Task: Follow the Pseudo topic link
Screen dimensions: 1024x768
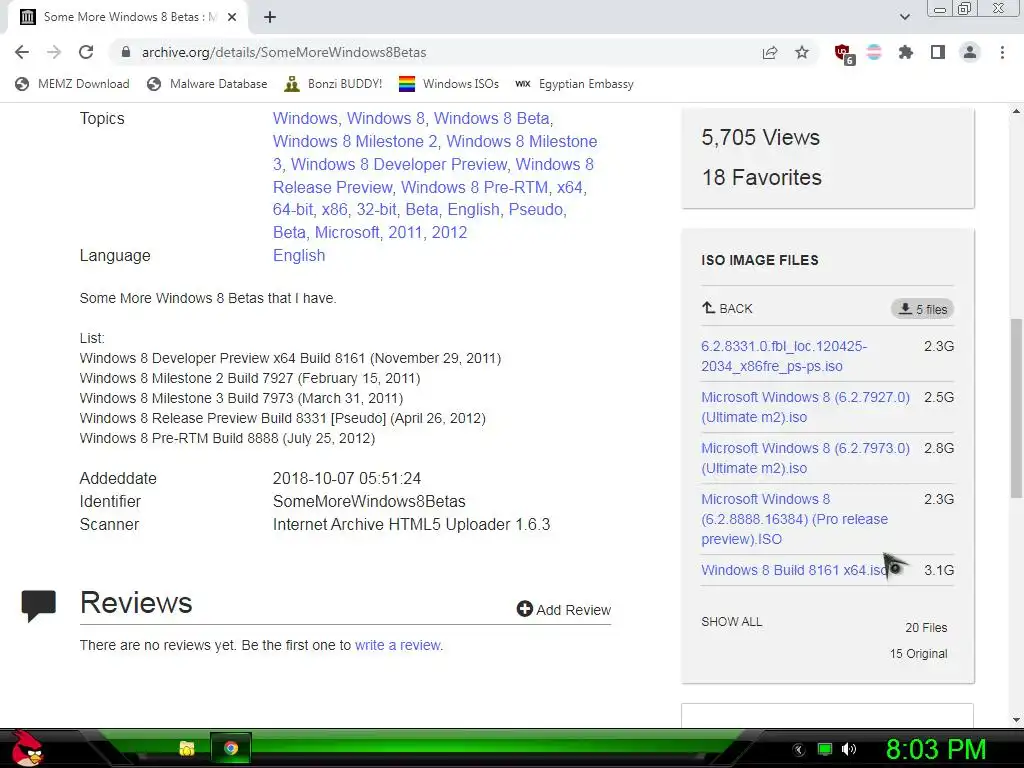Action: click(x=536, y=209)
